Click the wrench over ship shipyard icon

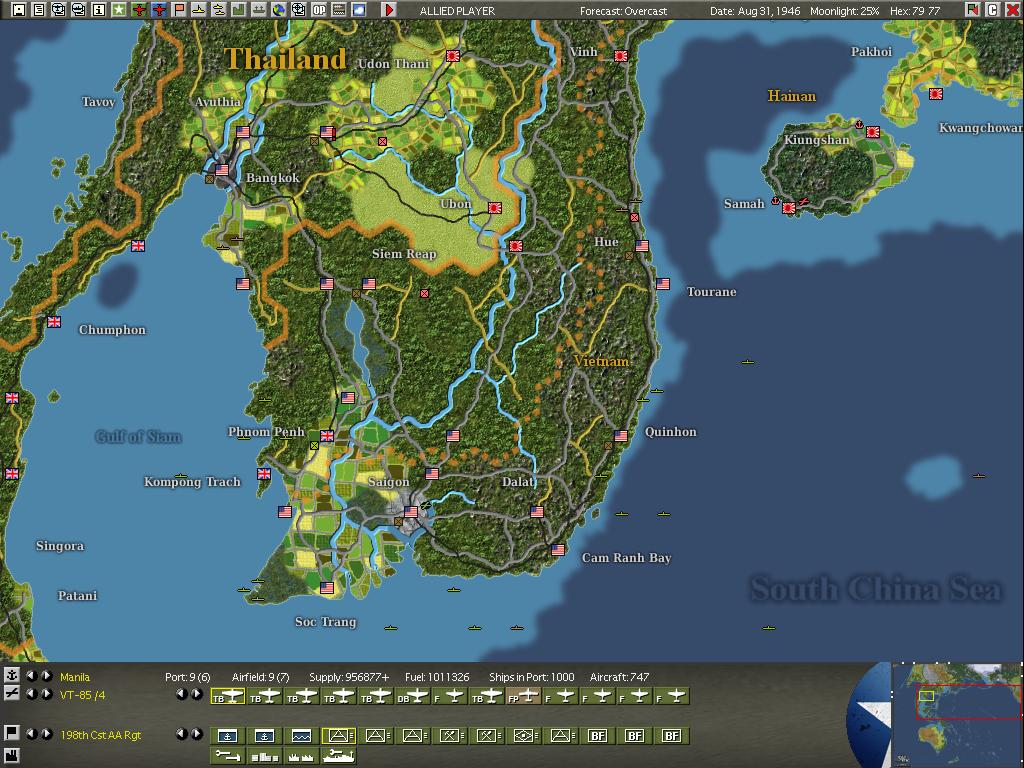(338, 756)
